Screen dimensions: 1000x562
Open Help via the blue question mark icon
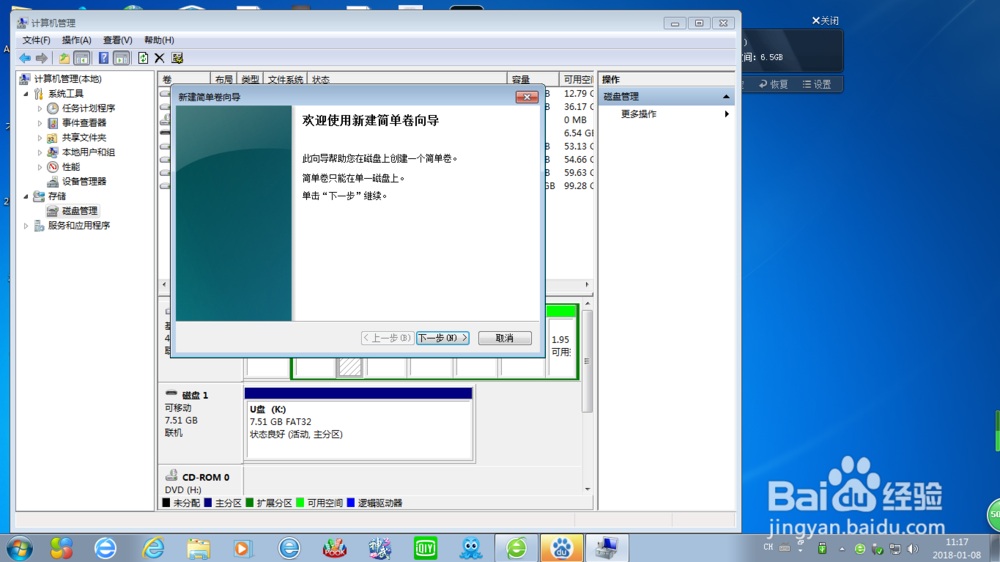pyautogui.click(x=103, y=58)
